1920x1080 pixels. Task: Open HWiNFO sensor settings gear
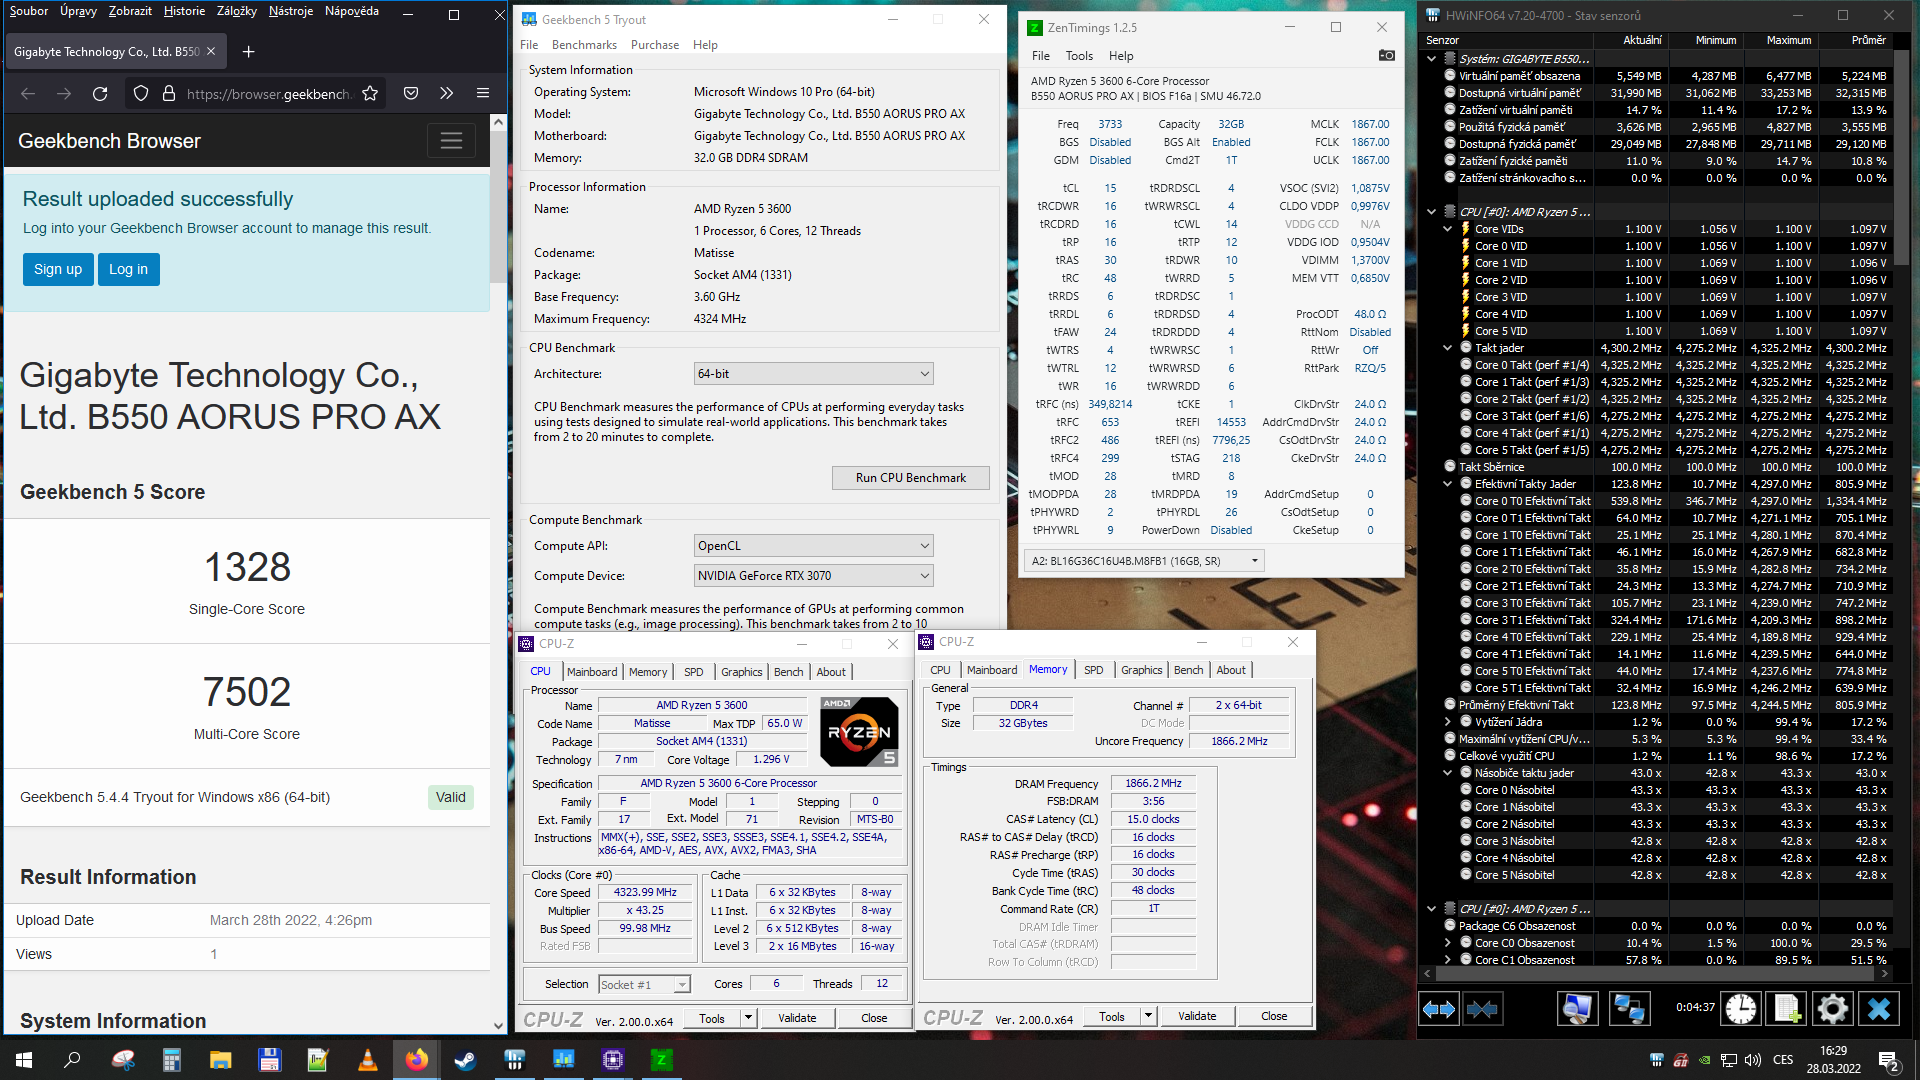tap(1832, 1009)
